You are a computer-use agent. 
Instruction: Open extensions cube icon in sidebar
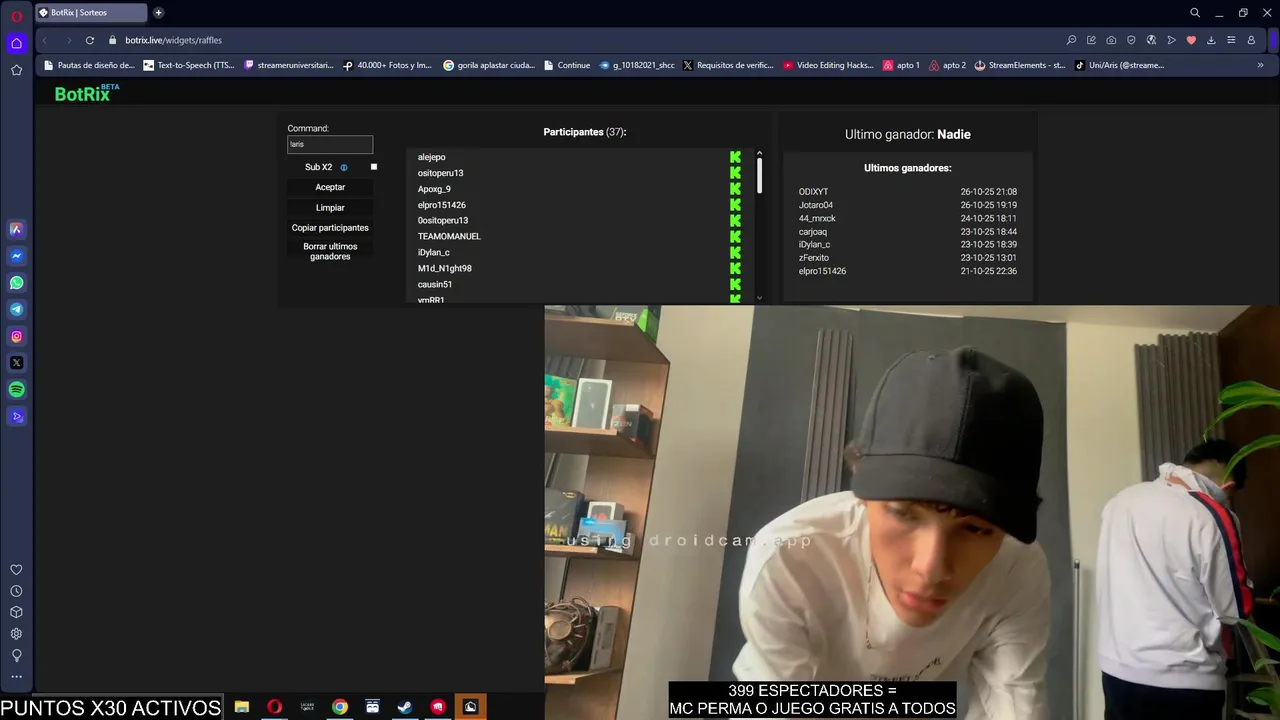[x=16, y=612]
